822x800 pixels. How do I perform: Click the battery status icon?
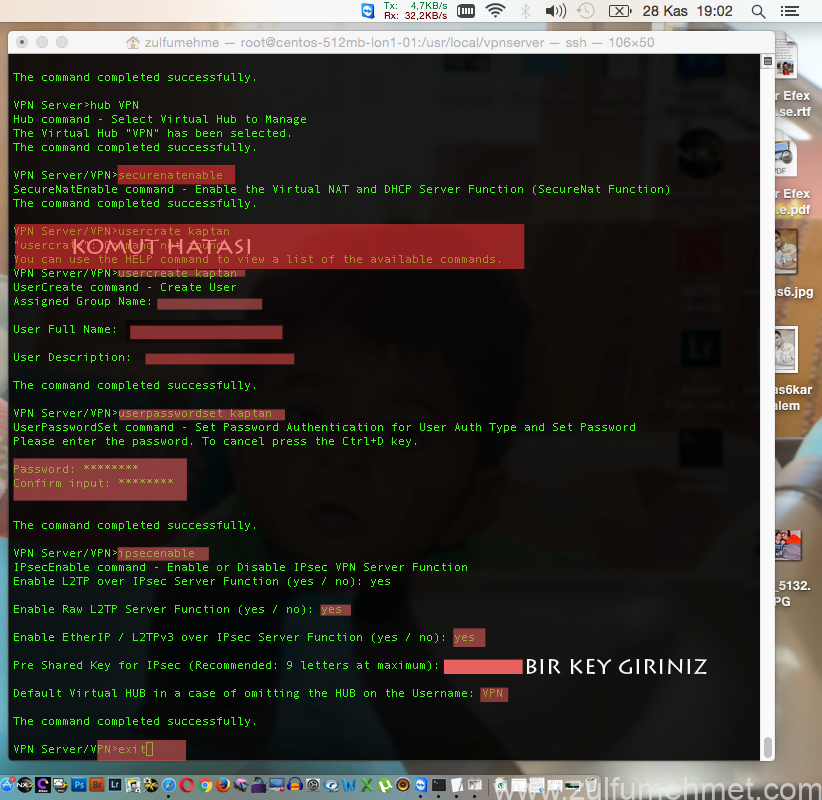[x=620, y=11]
